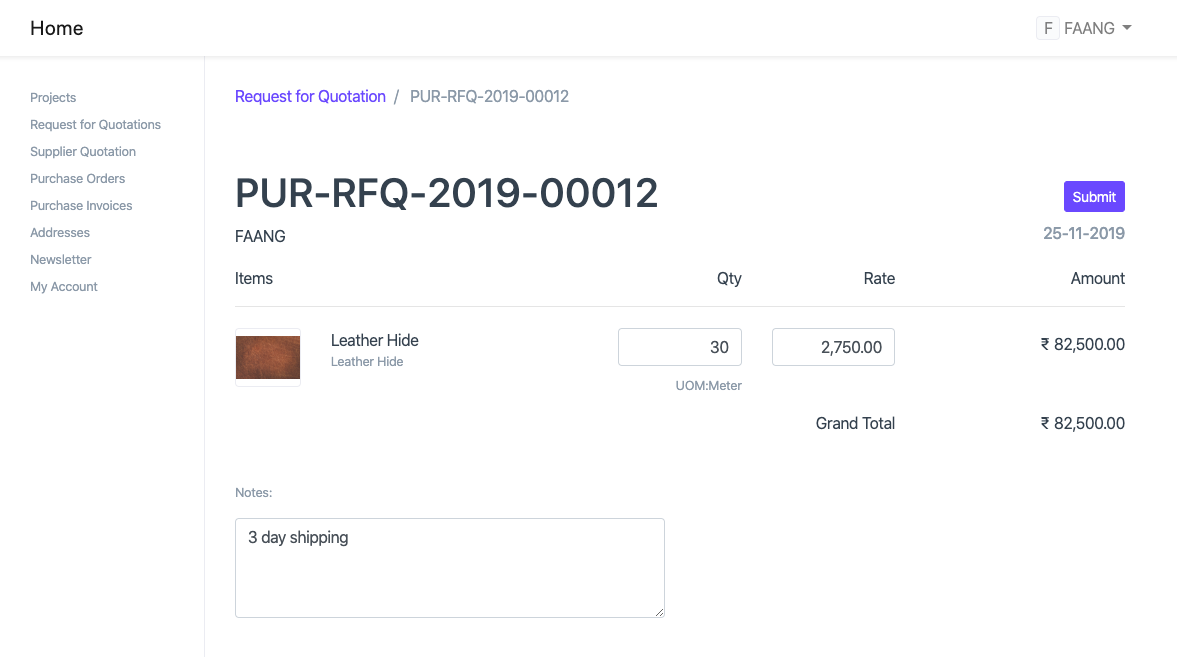
Task: Click the Leather Hide product image
Action: (x=267, y=355)
